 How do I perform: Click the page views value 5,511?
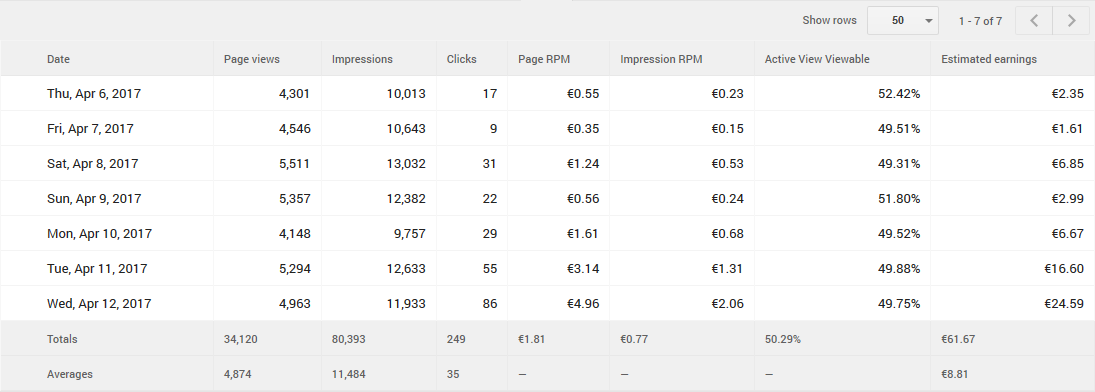(295, 164)
